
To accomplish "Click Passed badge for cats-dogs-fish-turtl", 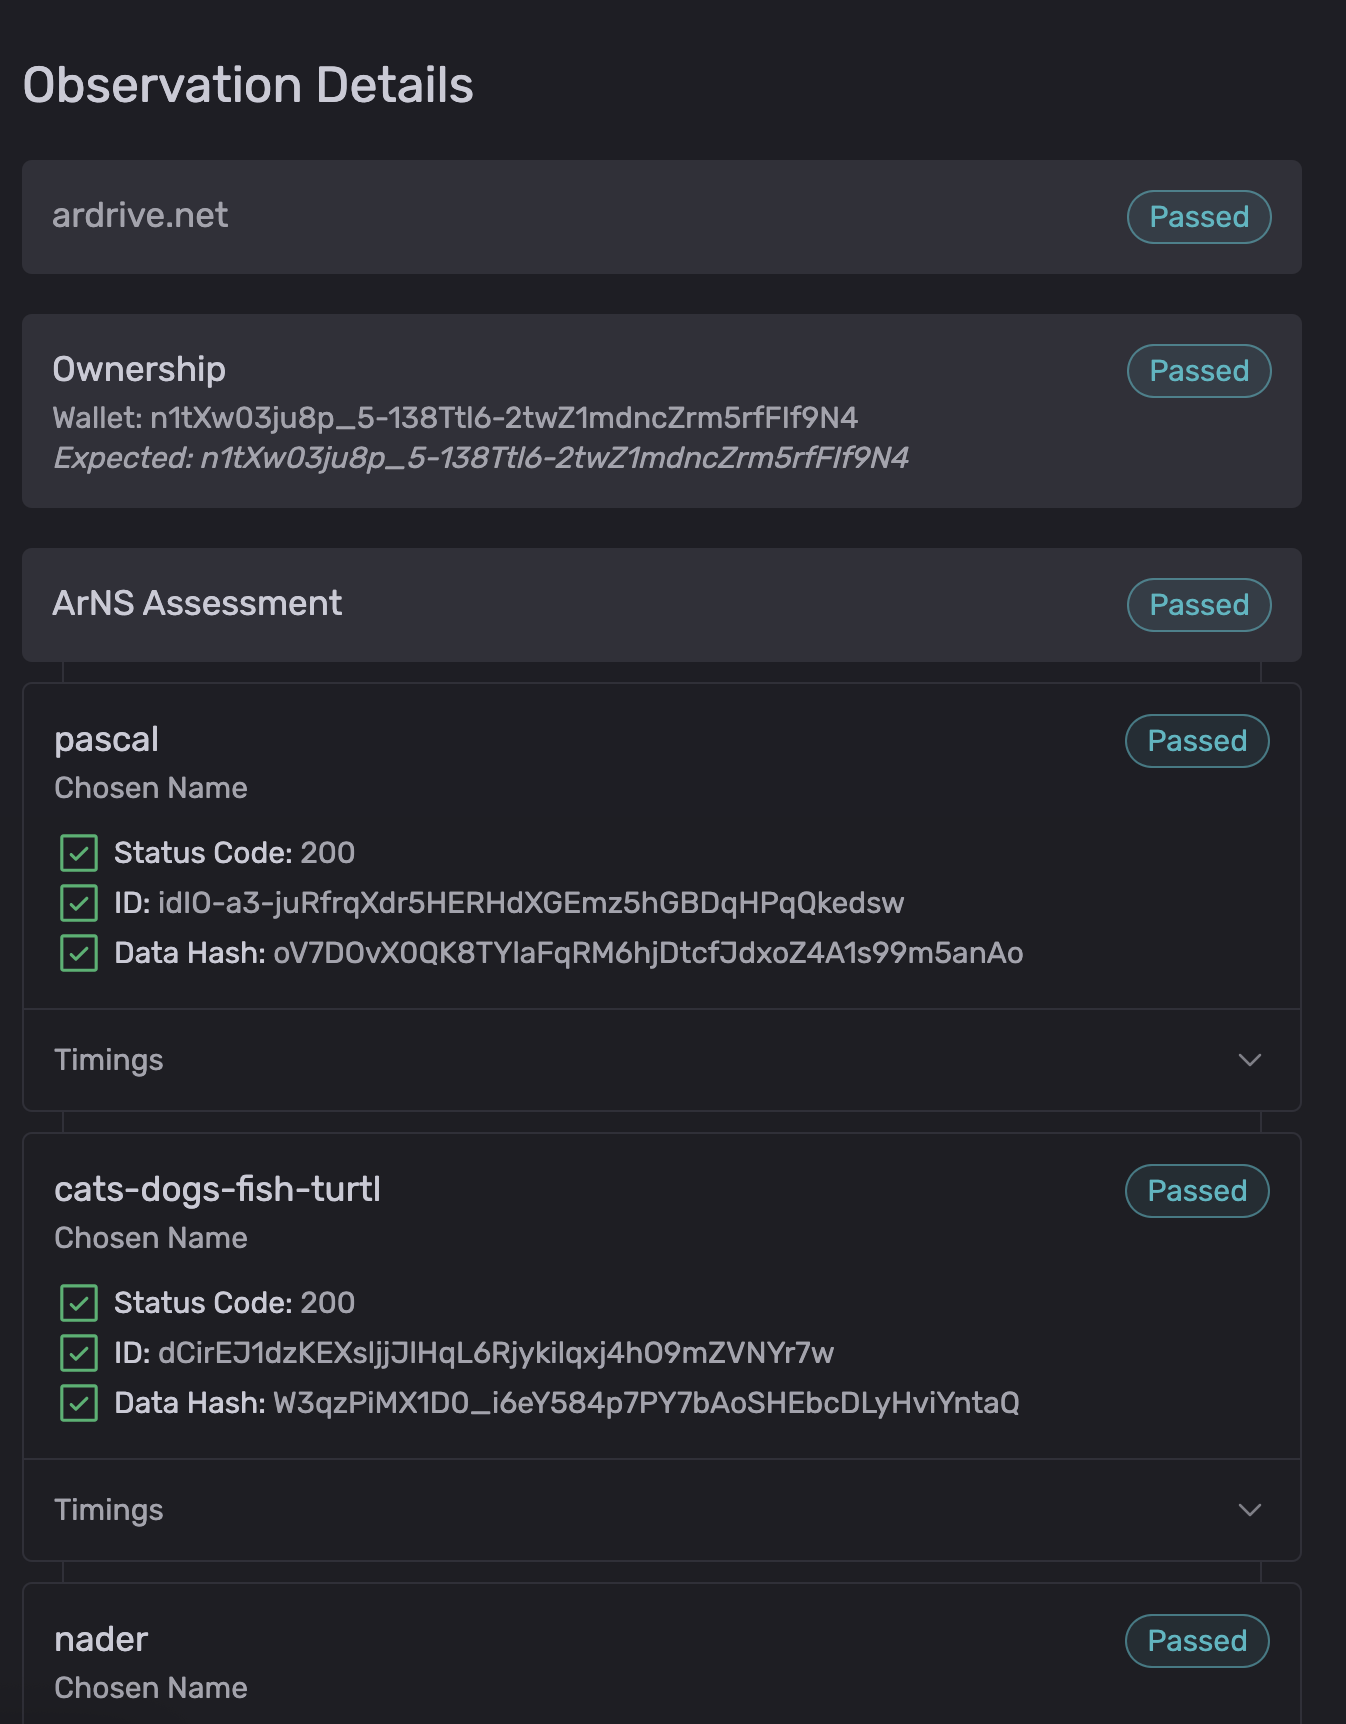I will coord(1196,1191).
